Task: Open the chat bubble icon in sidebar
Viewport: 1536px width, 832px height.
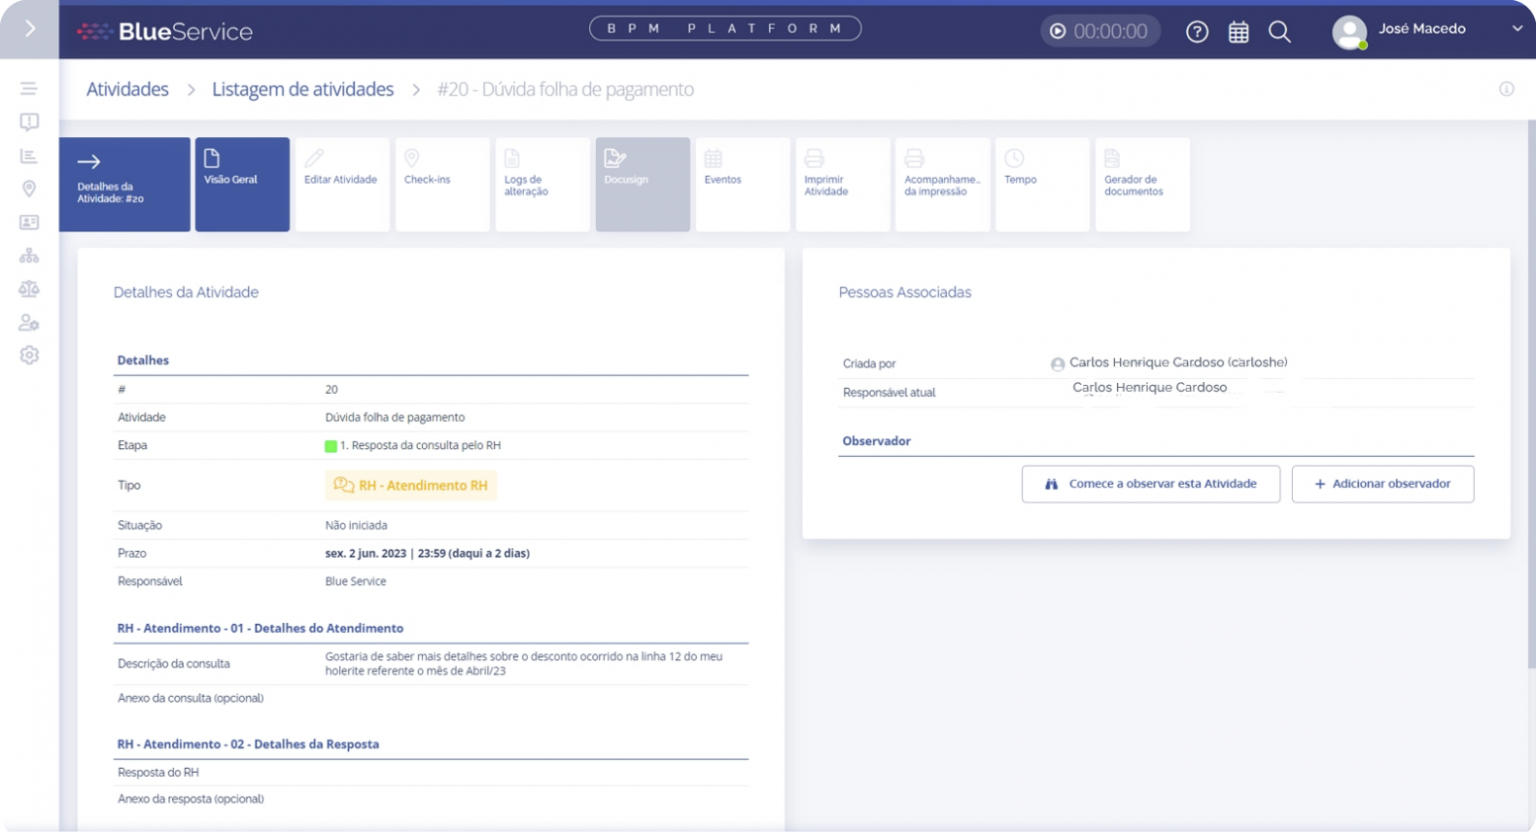Action: point(29,122)
